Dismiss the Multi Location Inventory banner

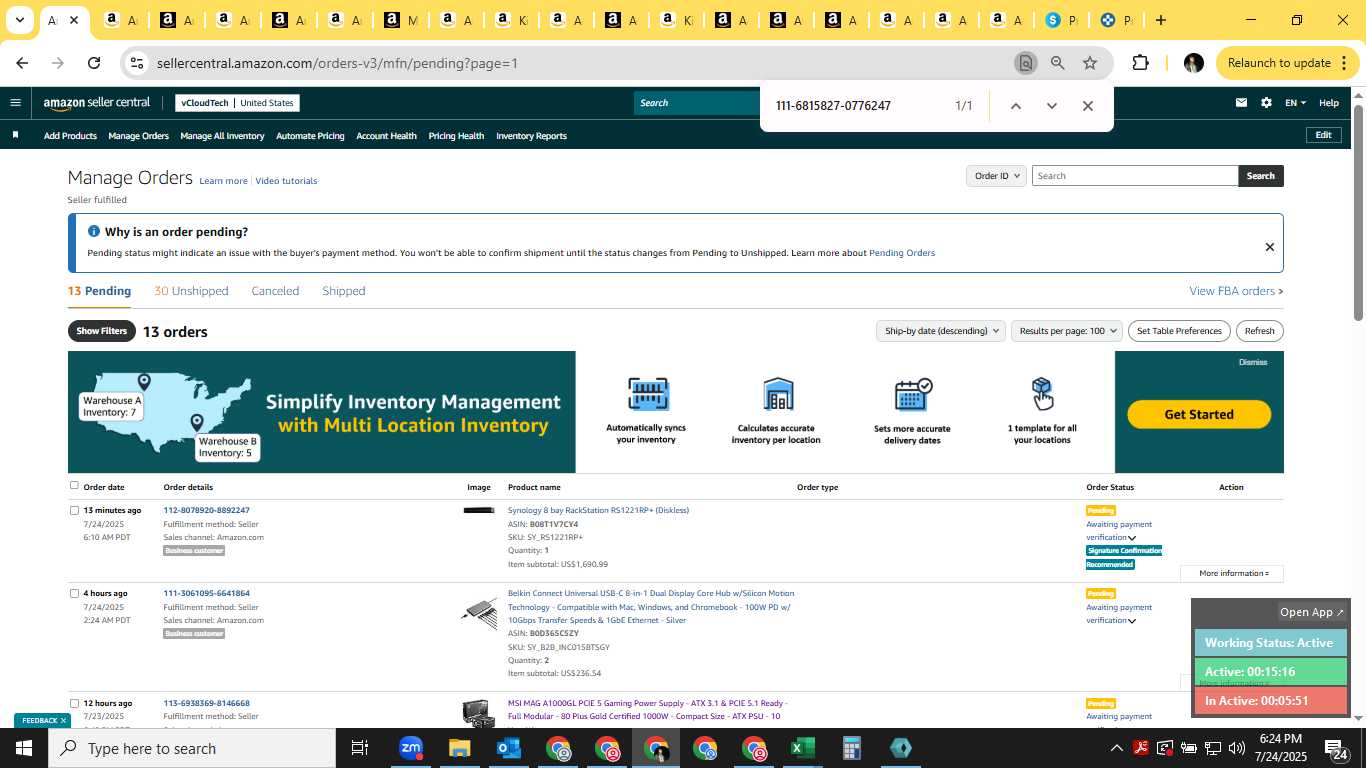1253,362
